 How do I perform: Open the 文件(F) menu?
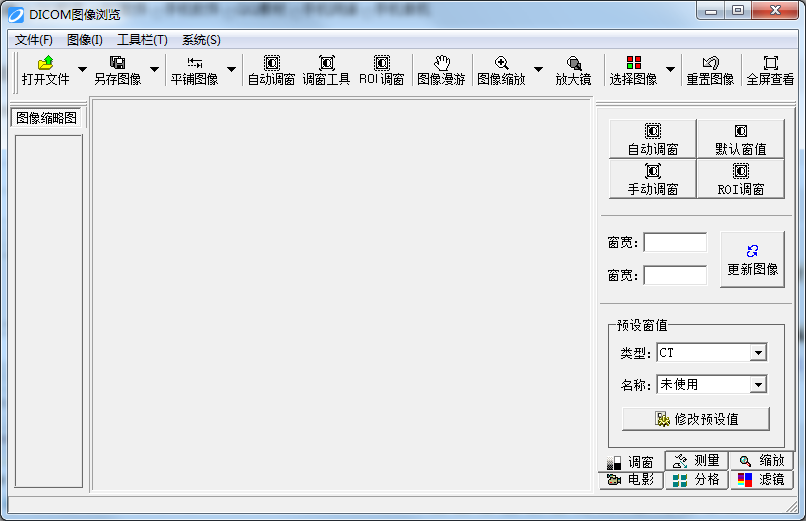pyautogui.click(x=34, y=40)
